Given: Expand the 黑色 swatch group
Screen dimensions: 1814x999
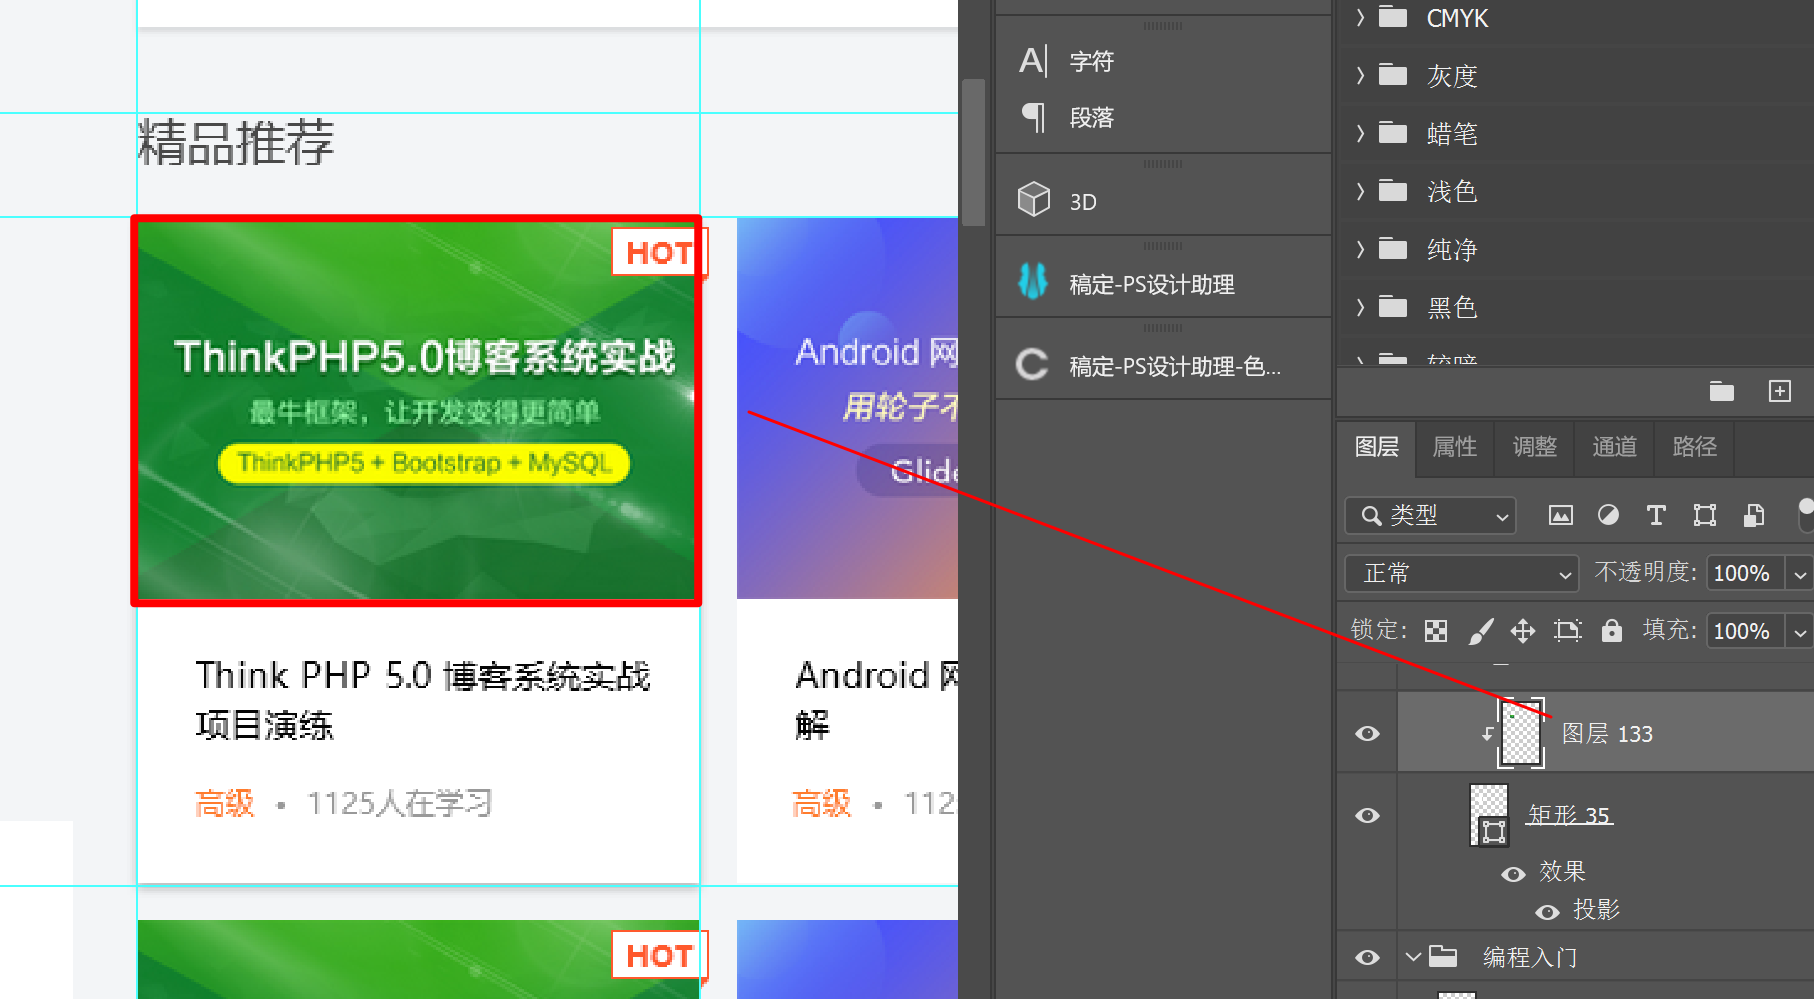Looking at the screenshot, I should [1360, 306].
